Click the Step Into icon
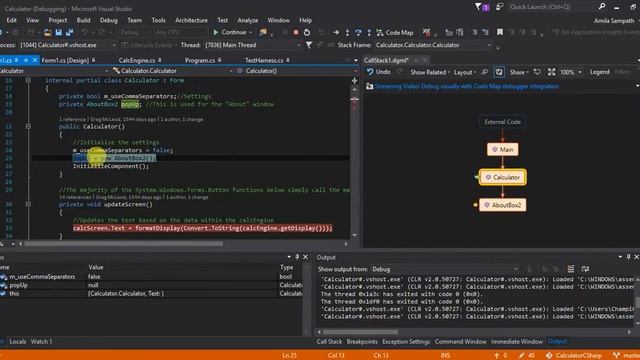Image resolution: width=640 pixels, height=360 pixels. [347, 33]
